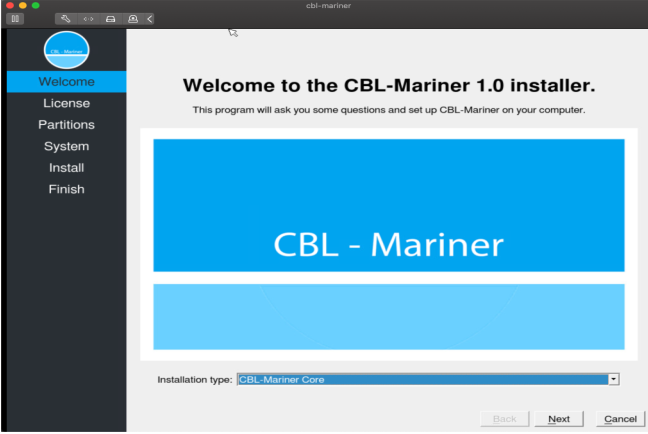Select the Finish step

[67, 189]
